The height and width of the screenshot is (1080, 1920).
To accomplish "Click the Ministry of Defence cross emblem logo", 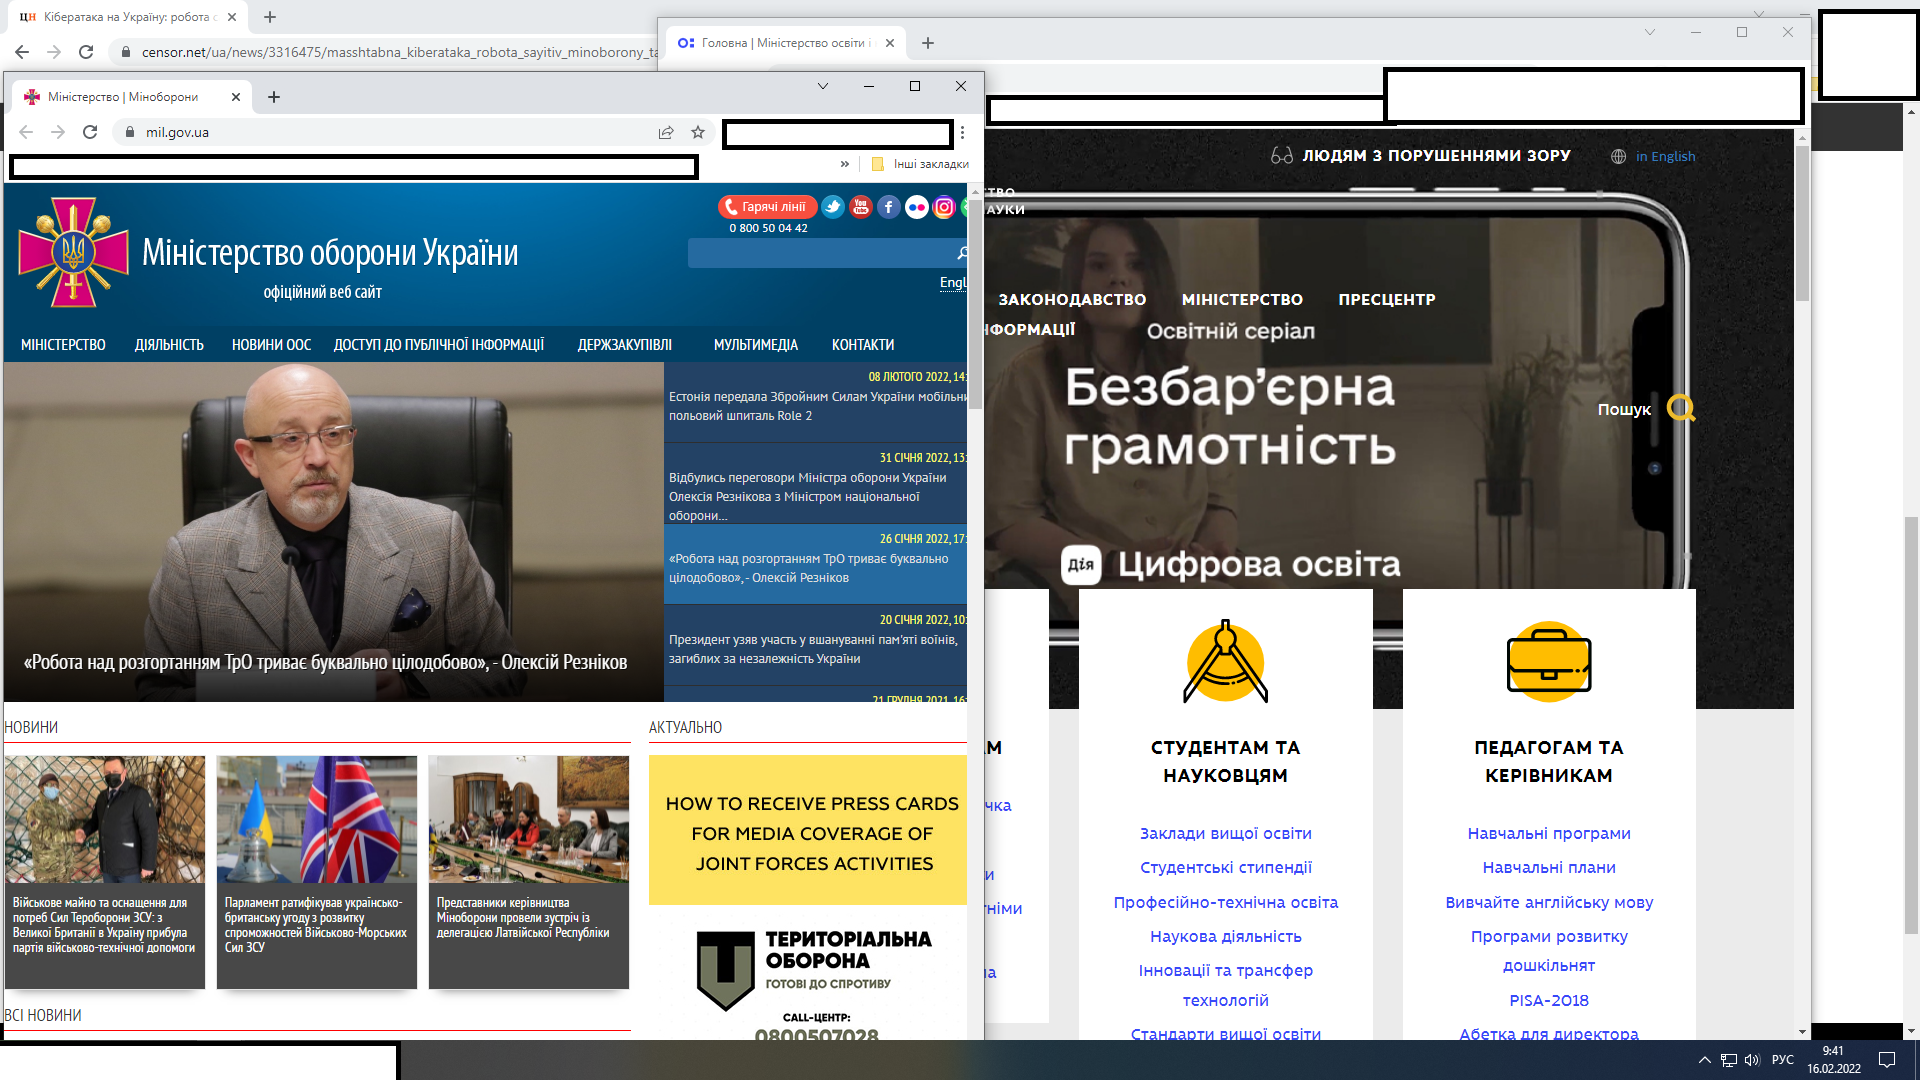I will pyautogui.click(x=73, y=252).
